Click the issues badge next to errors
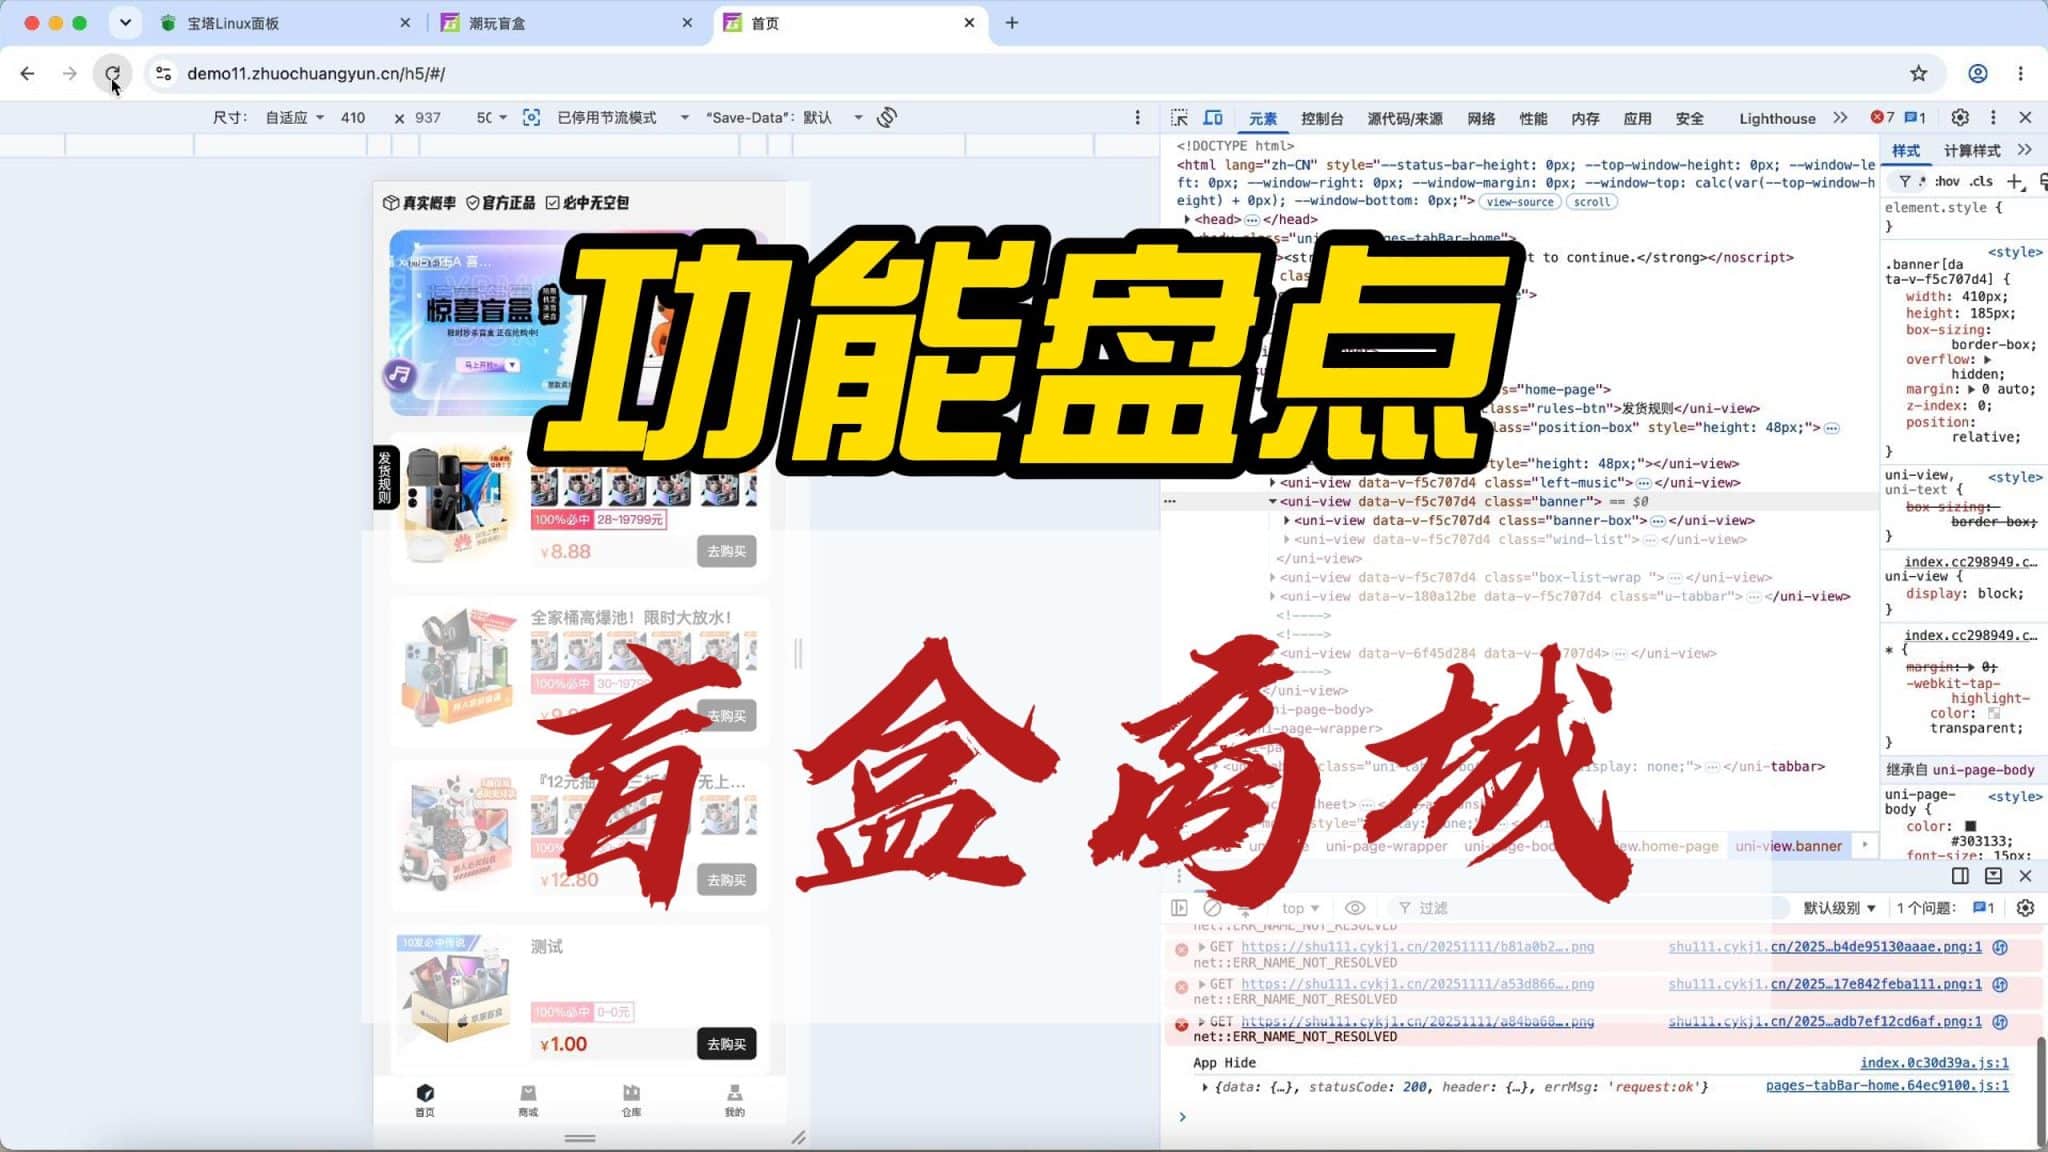Viewport: 2048px width, 1152px height. (1915, 118)
